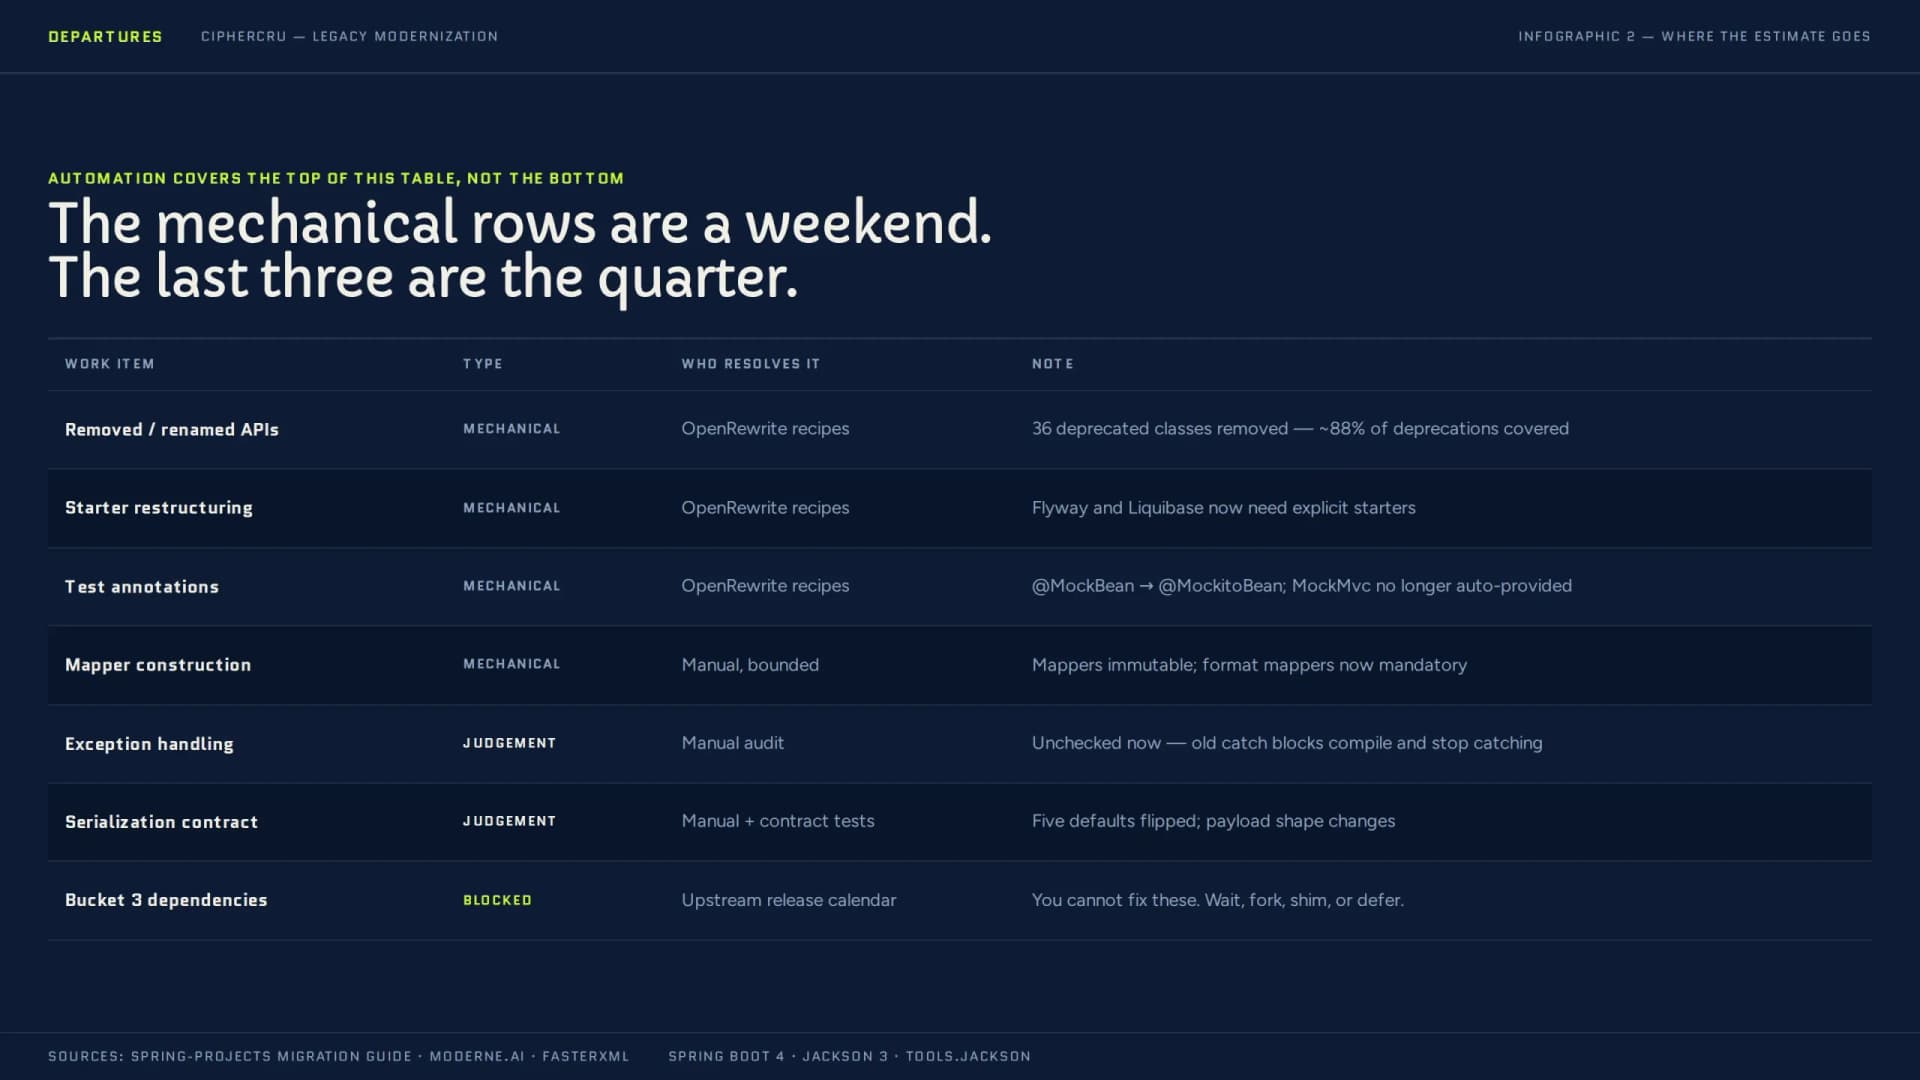
Task: Select the 'Bucket 3 dependencies' row title
Action: (166, 900)
